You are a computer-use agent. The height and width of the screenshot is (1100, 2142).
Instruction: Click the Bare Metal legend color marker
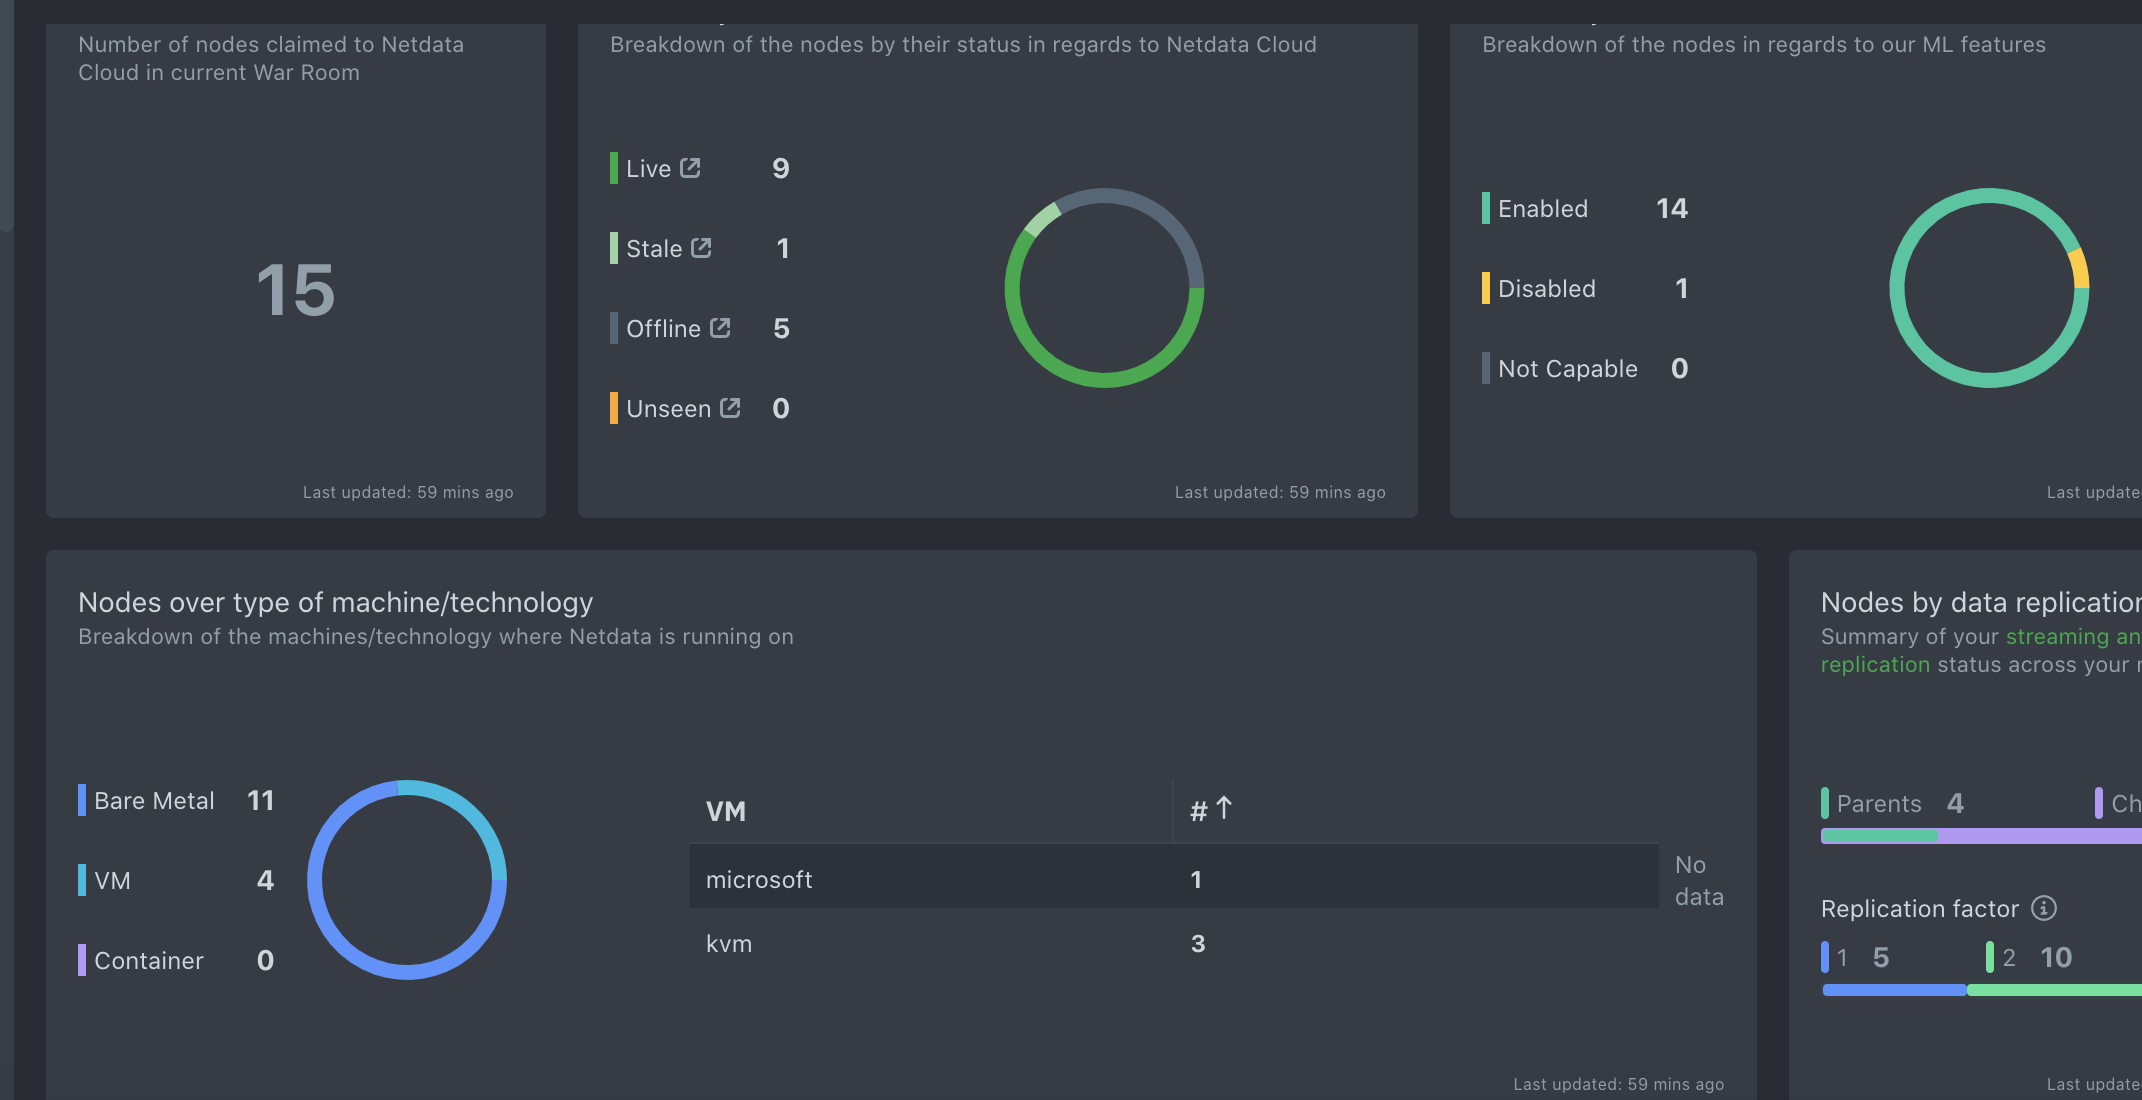coord(82,800)
